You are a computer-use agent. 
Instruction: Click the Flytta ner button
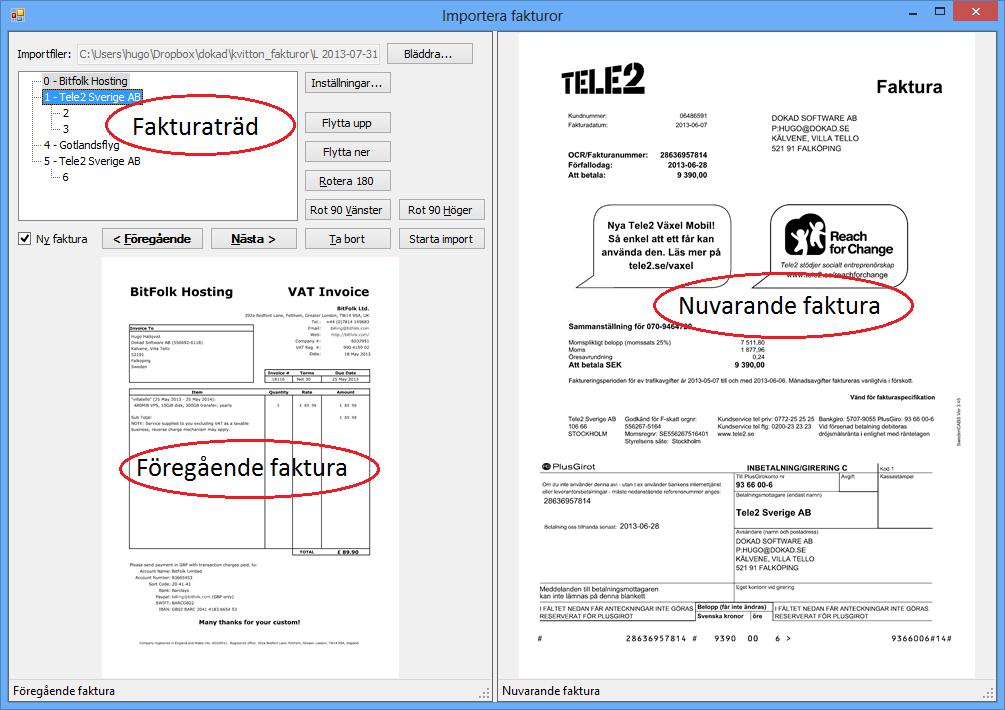pos(347,152)
